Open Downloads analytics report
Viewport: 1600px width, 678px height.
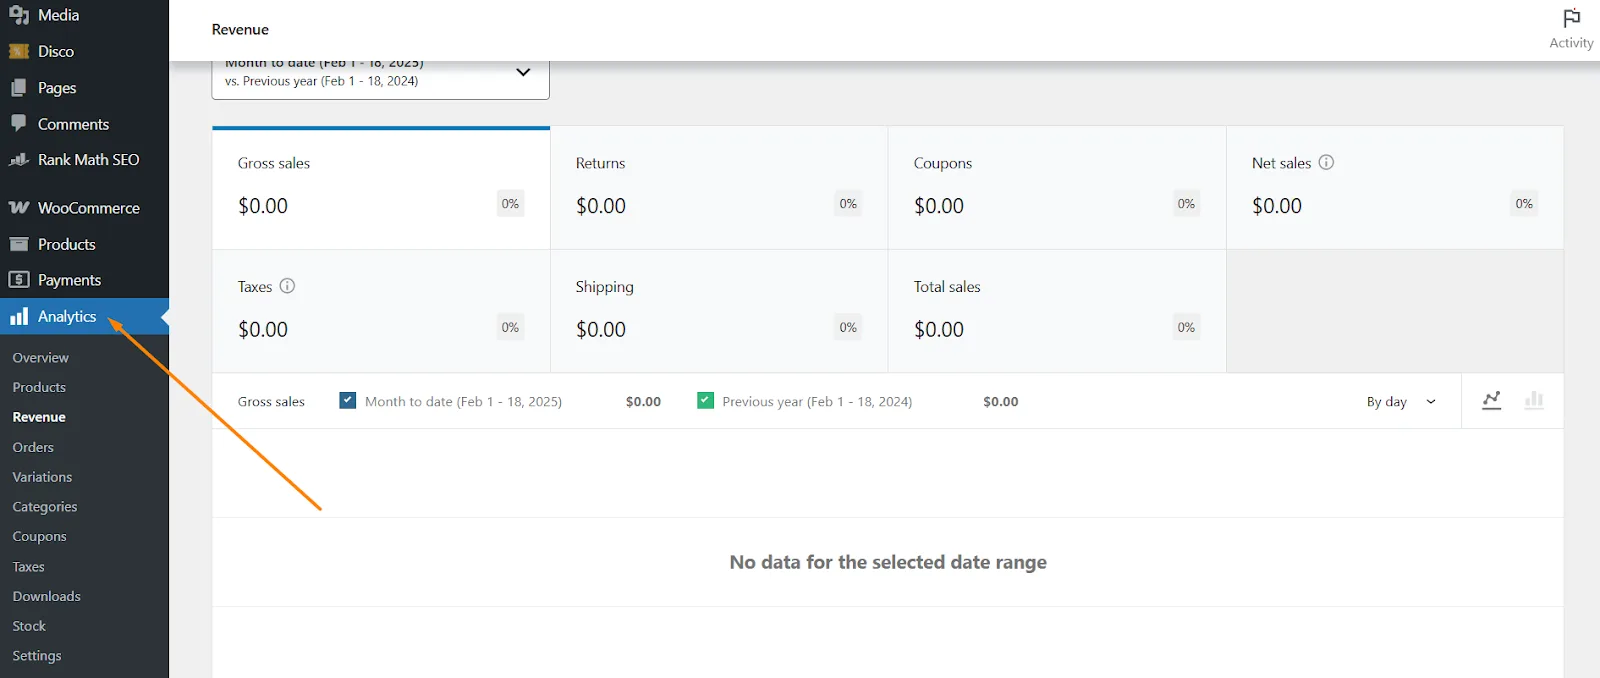[x=46, y=596]
